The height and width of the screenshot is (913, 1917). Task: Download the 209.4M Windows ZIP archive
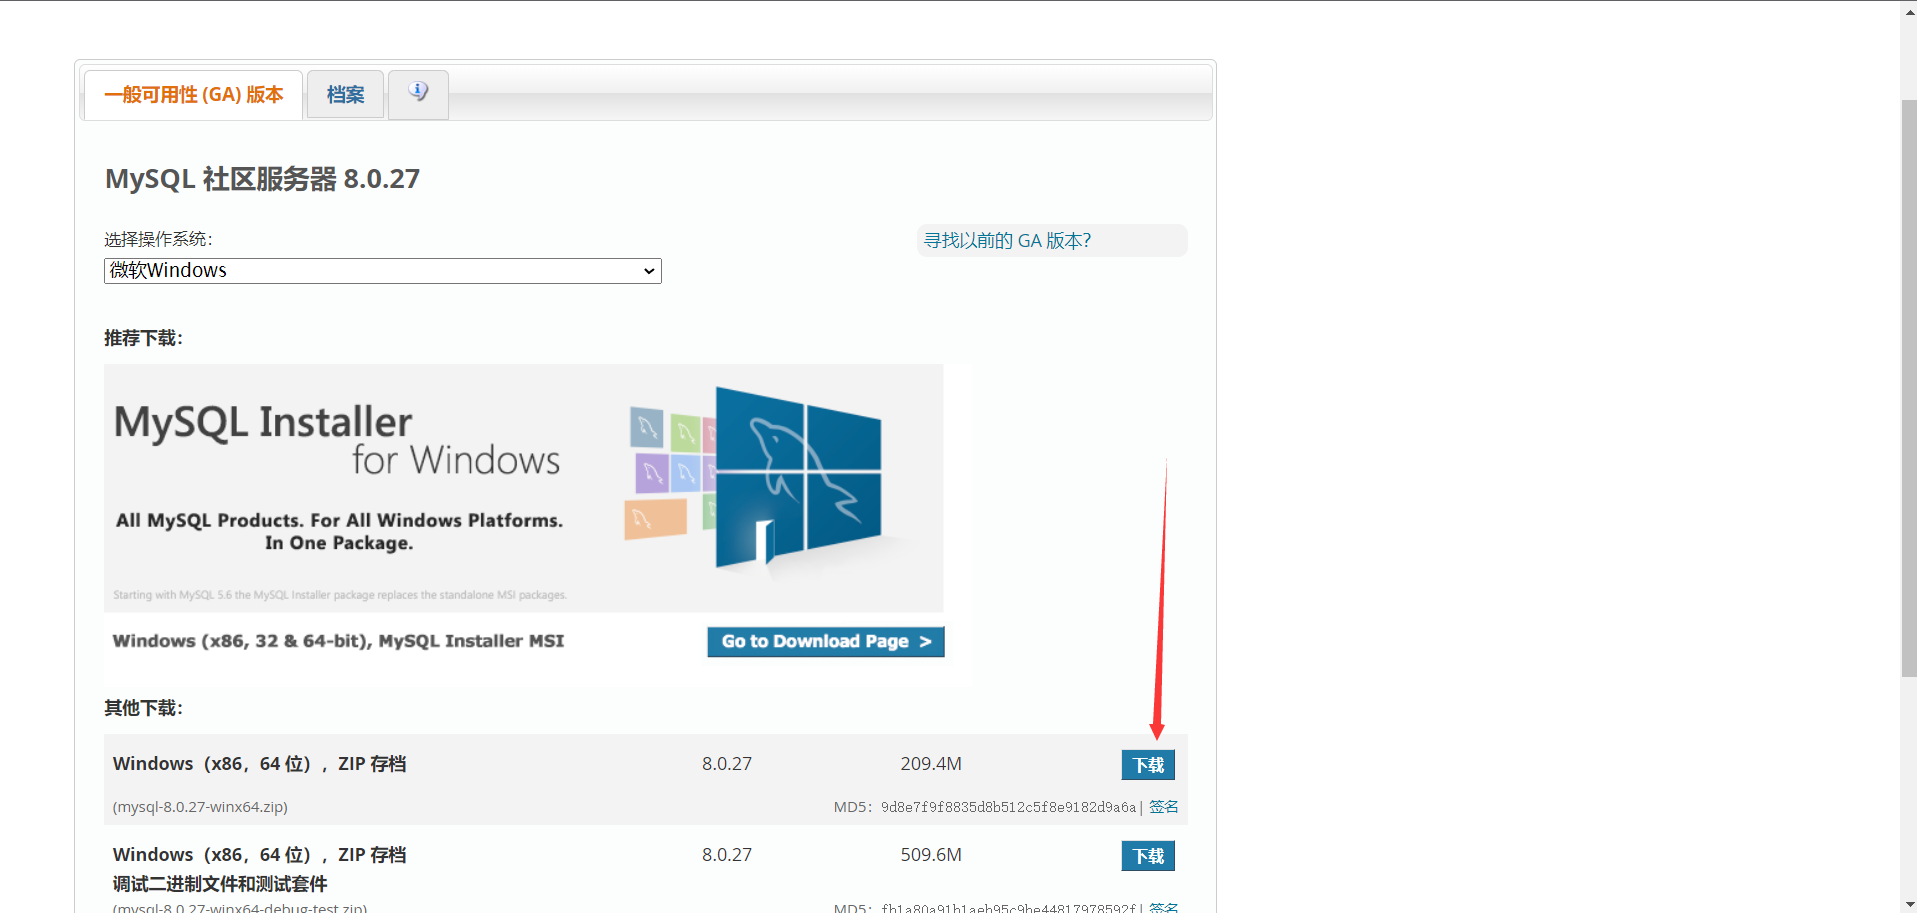click(x=1148, y=765)
